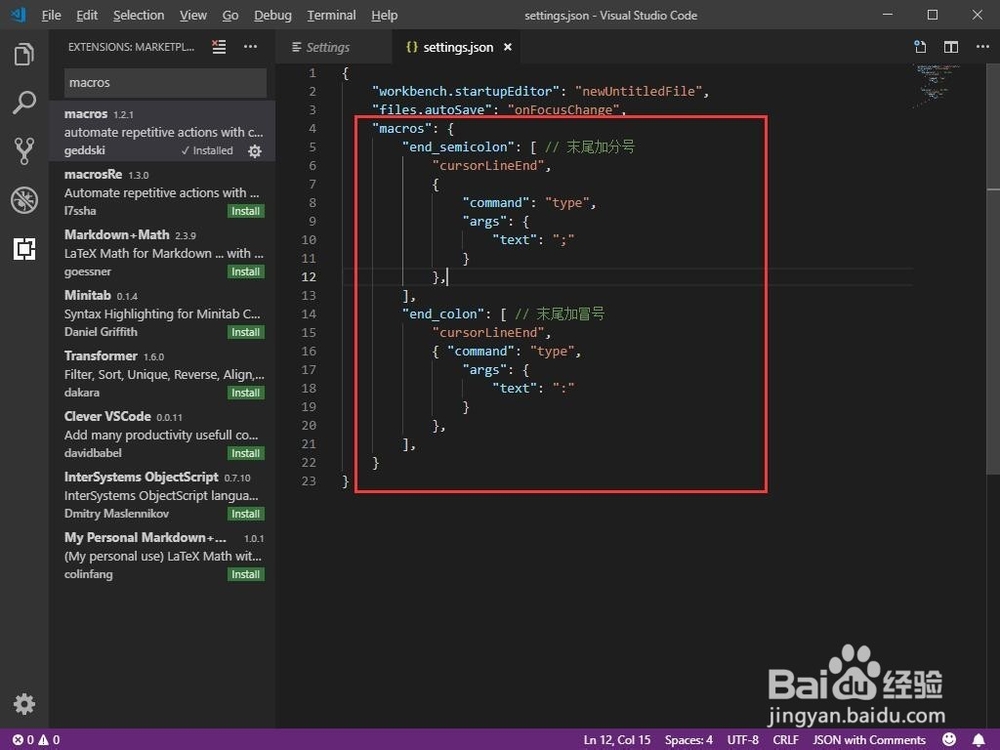Open notifications bell in status bar
This screenshot has width=1000, height=750.
coord(978,739)
